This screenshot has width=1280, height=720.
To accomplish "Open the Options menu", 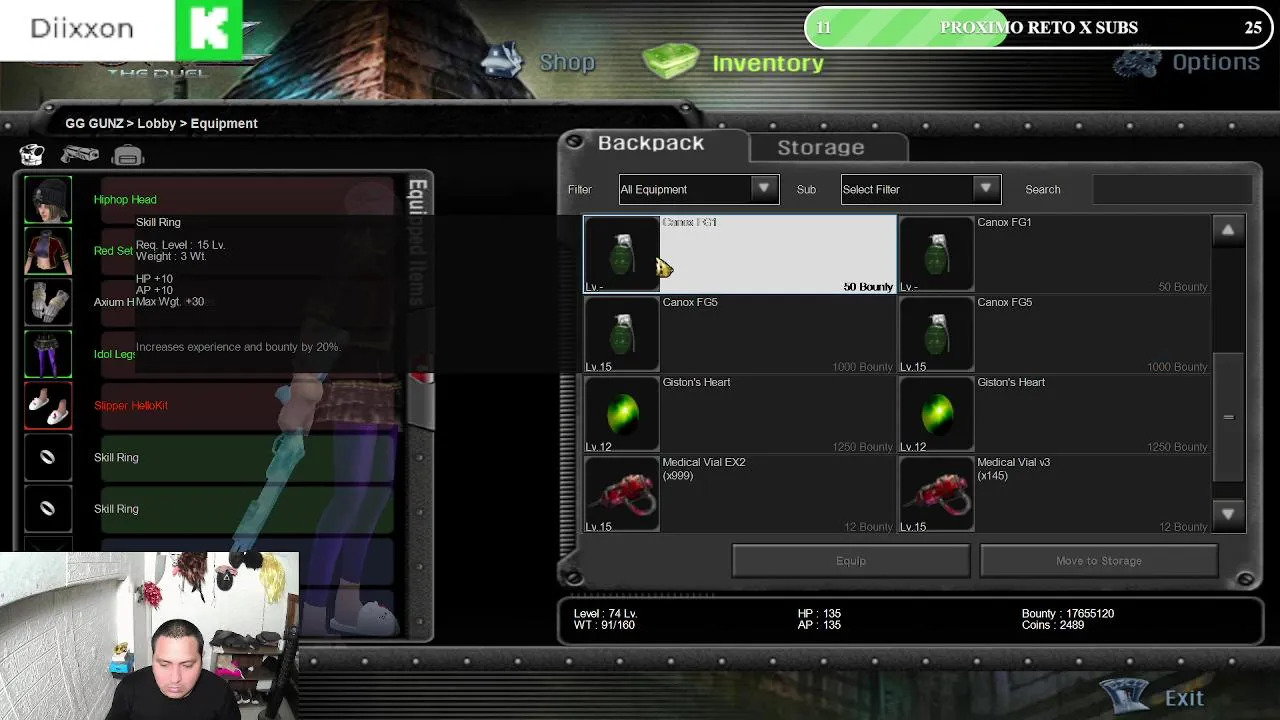I will [x=1216, y=62].
